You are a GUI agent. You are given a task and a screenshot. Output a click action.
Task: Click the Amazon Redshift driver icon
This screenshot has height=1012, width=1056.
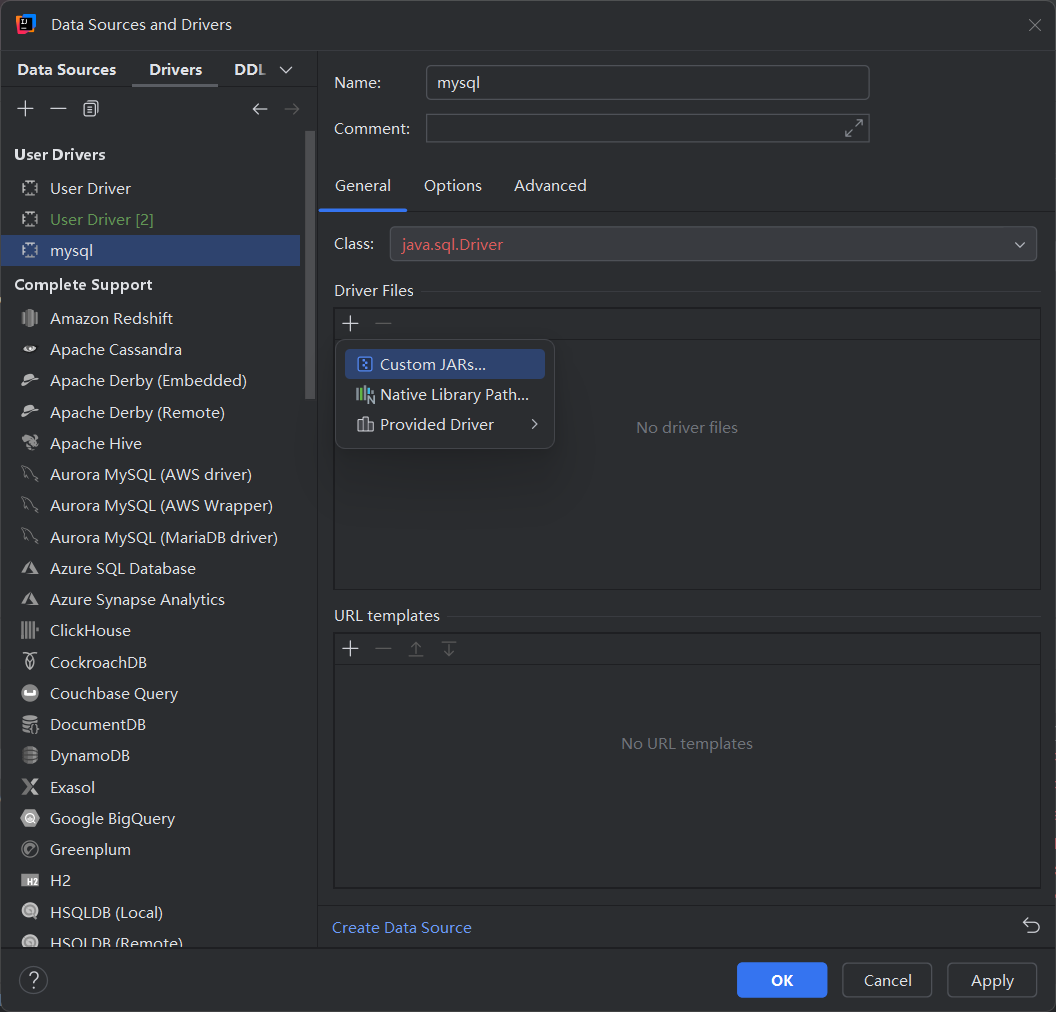tap(30, 318)
